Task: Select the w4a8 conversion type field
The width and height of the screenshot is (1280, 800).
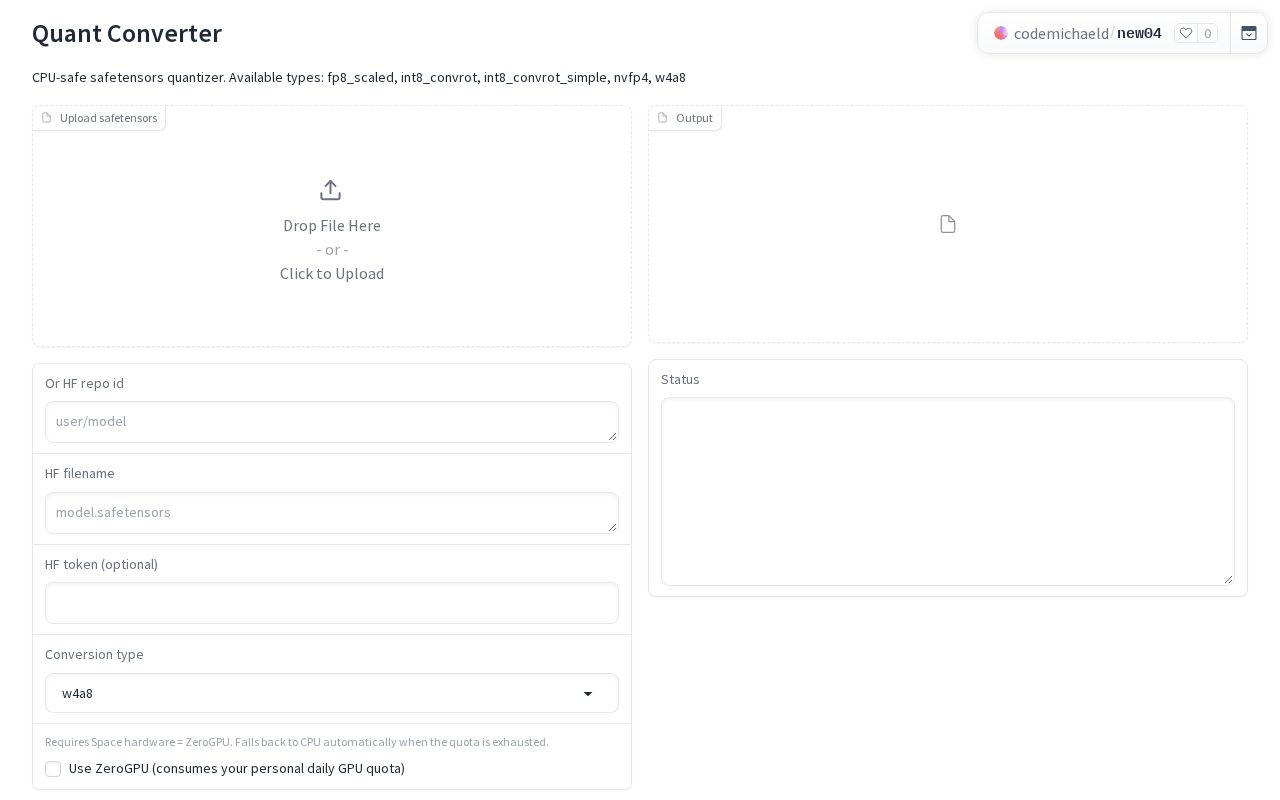Action: pyautogui.click(x=332, y=693)
